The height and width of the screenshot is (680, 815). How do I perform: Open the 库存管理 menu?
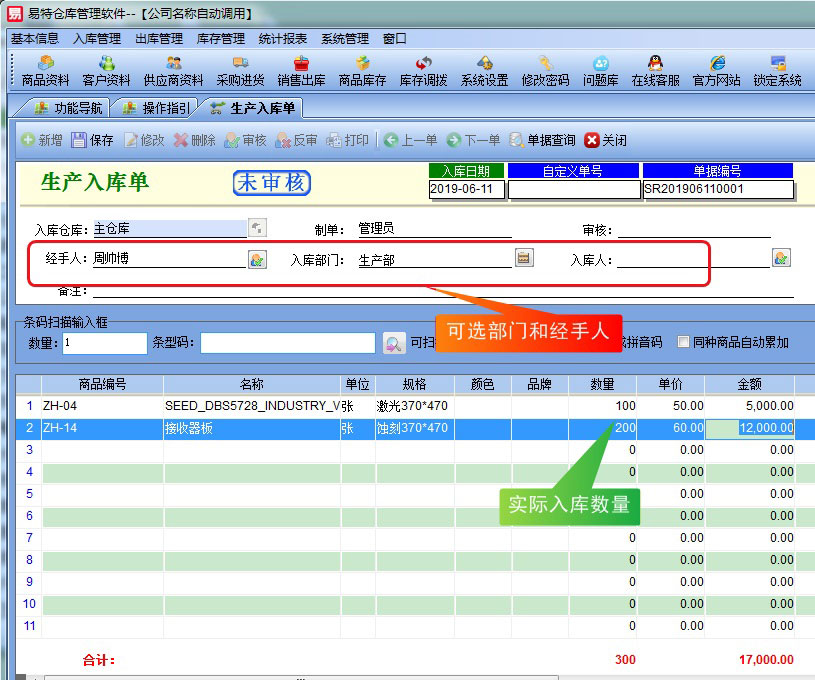coord(220,39)
